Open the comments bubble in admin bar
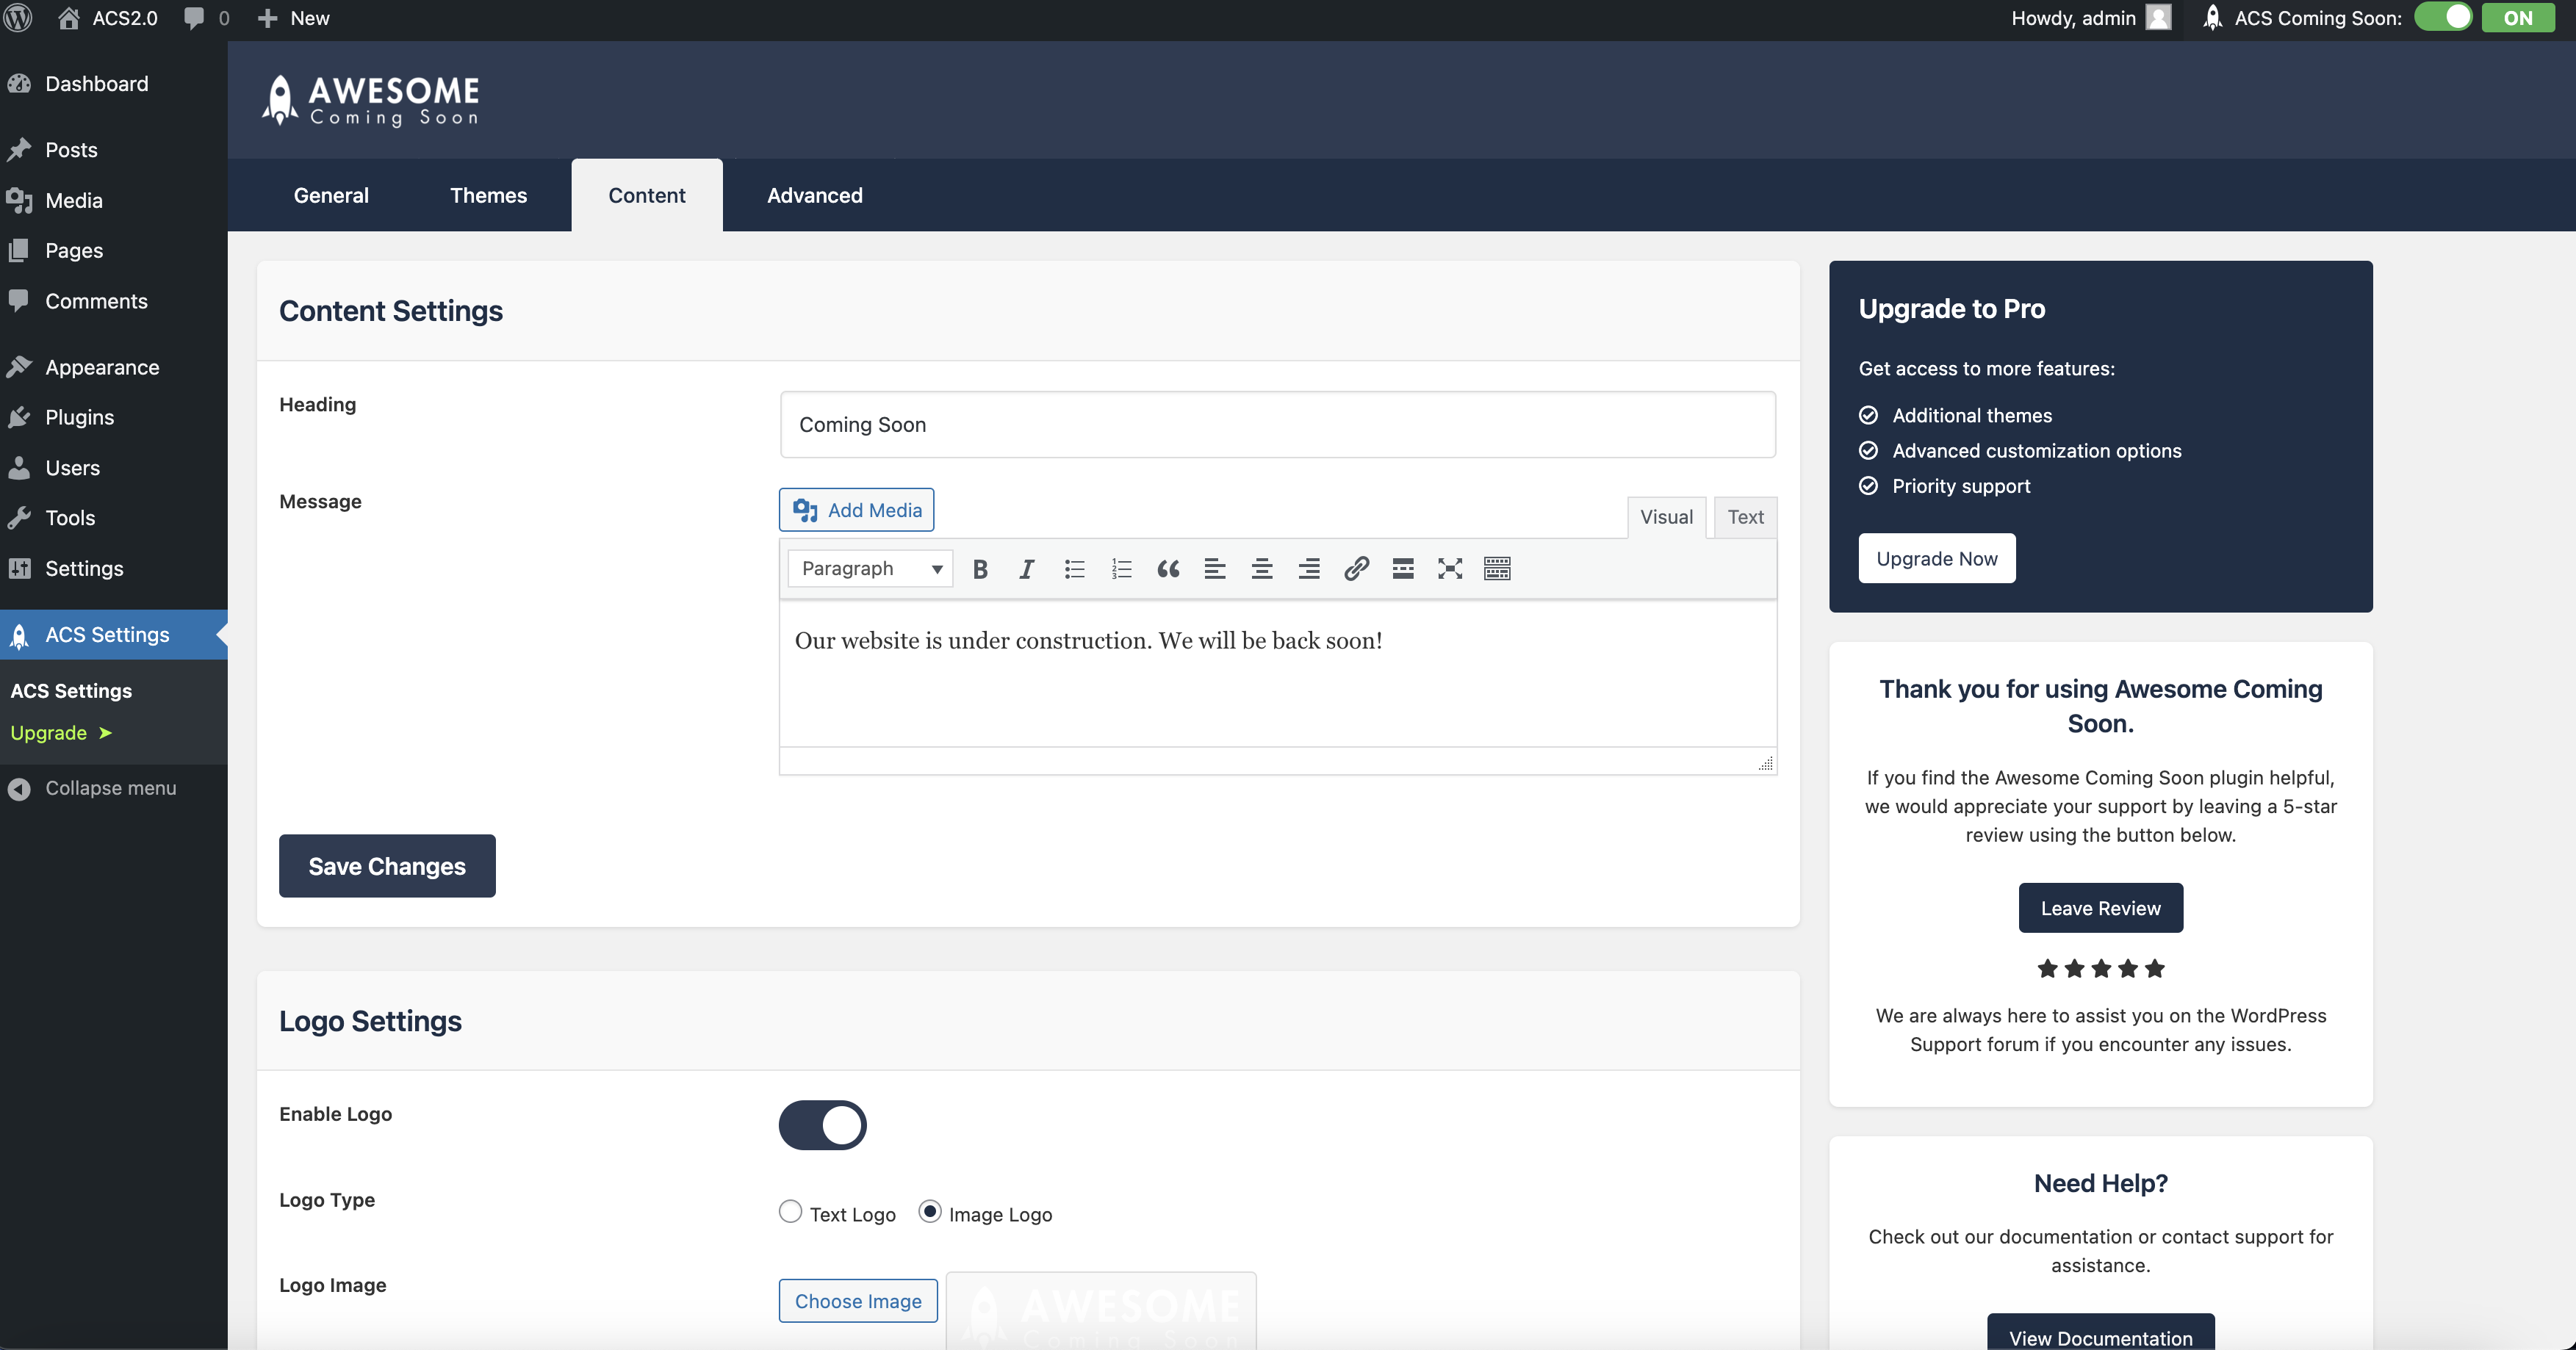Viewport: 2576px width, 1350px height. click(206, 18)
